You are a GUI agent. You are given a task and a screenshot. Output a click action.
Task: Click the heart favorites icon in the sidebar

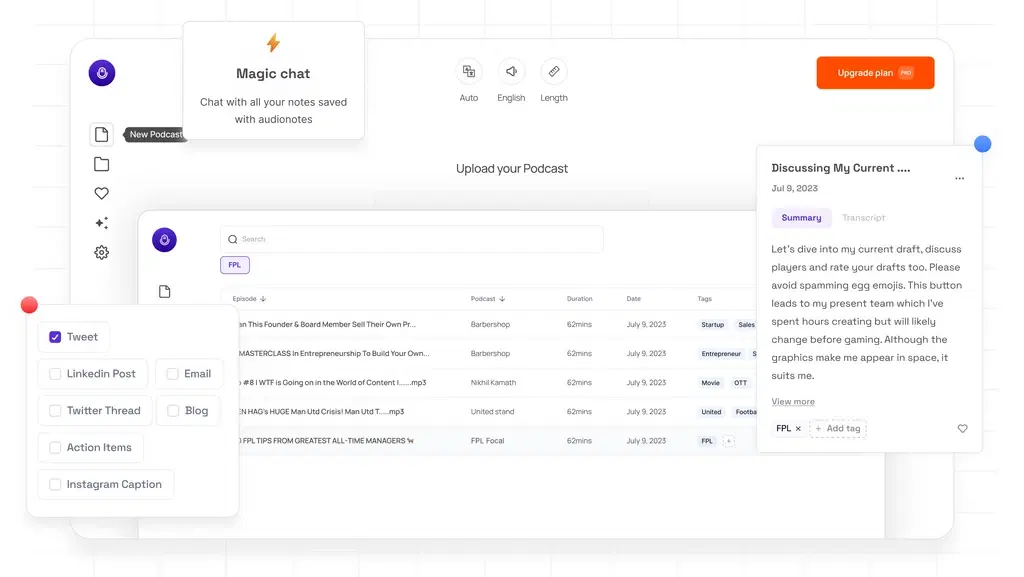coord(101,193)
